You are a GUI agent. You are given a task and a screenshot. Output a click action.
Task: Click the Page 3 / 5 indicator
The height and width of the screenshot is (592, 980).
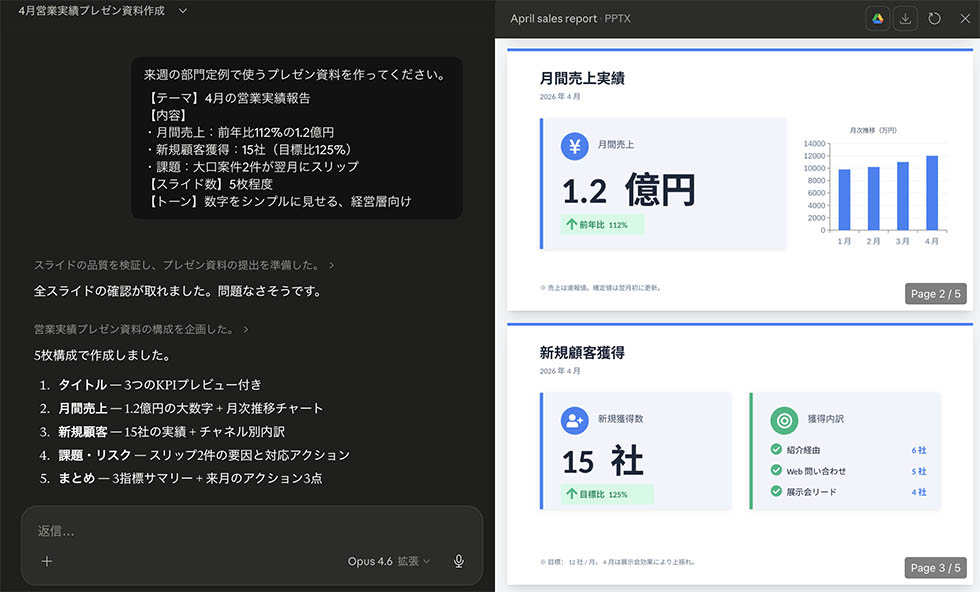tap(936, 568)
